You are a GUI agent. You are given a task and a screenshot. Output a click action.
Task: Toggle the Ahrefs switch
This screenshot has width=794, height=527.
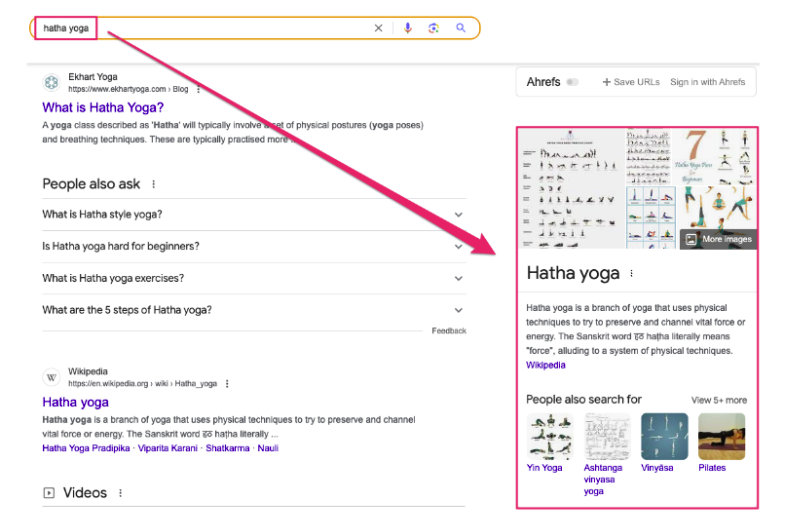572,82
